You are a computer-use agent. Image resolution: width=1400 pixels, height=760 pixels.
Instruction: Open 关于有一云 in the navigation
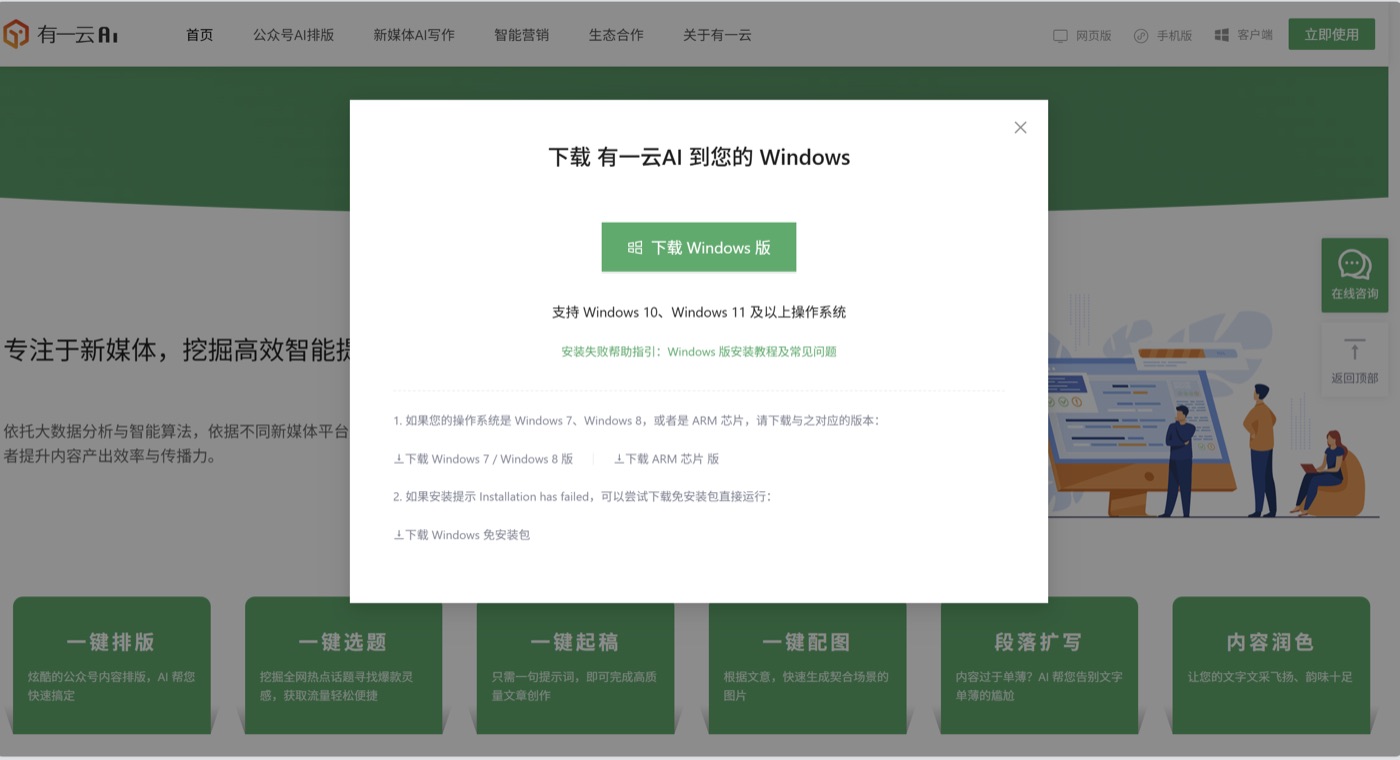pyautogui.click(x=717, y=35)
